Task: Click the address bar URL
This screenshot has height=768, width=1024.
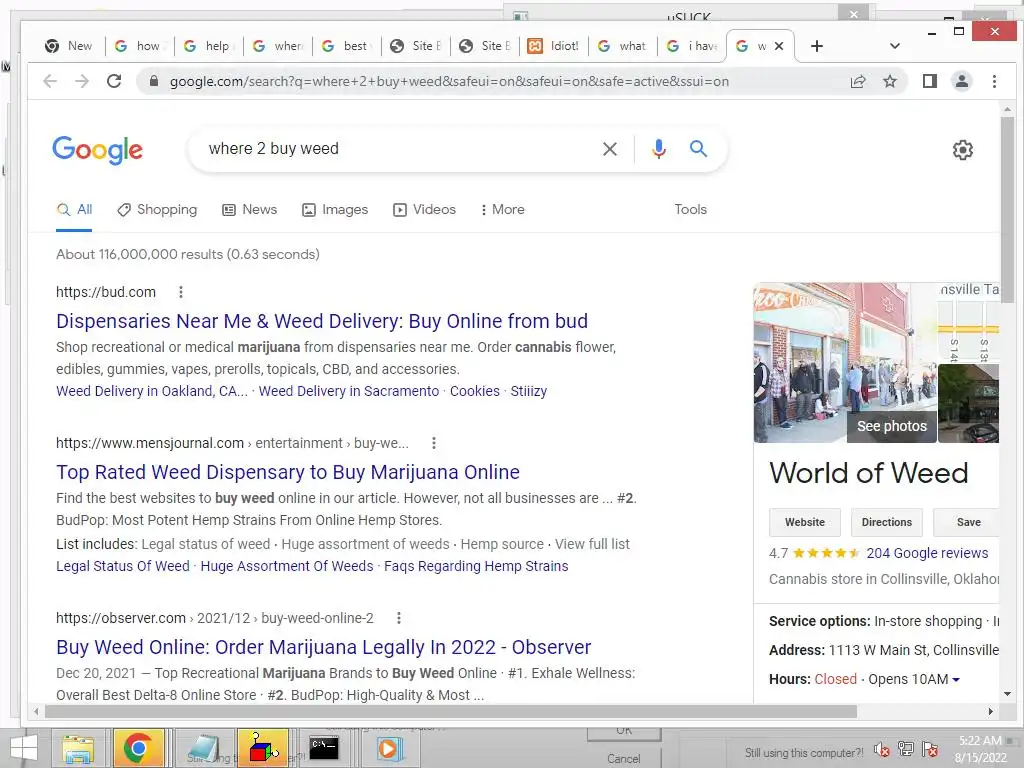Action: coord(449,82)
